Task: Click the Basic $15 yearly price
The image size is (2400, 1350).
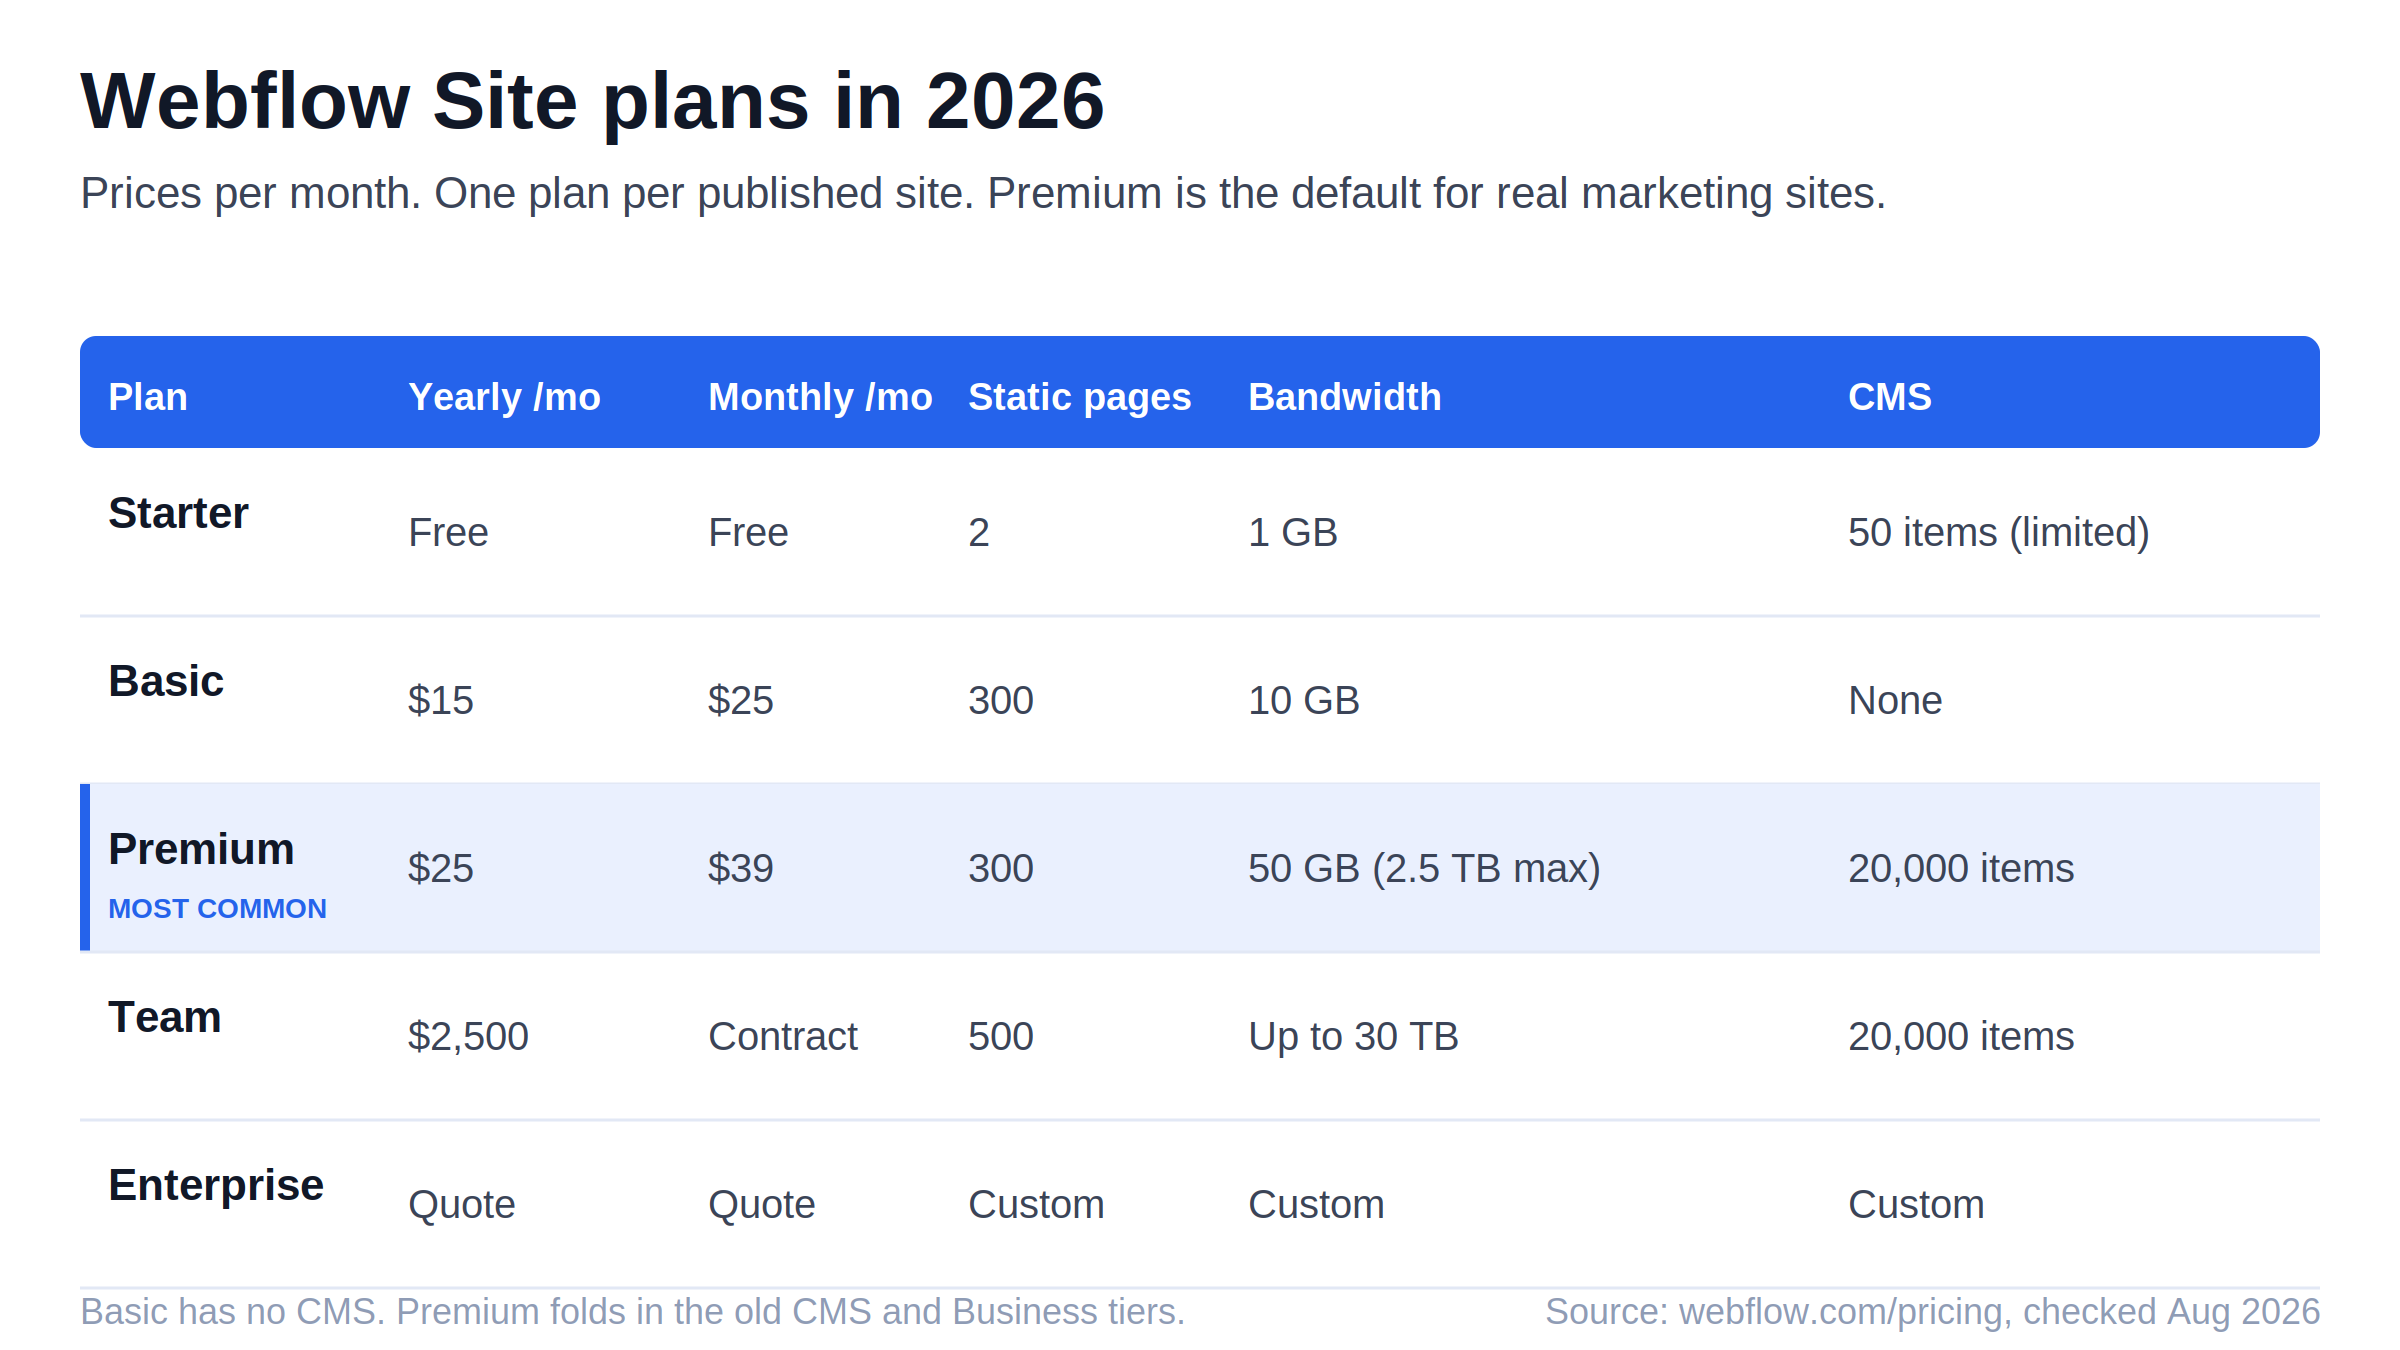Action: (440, 700)
